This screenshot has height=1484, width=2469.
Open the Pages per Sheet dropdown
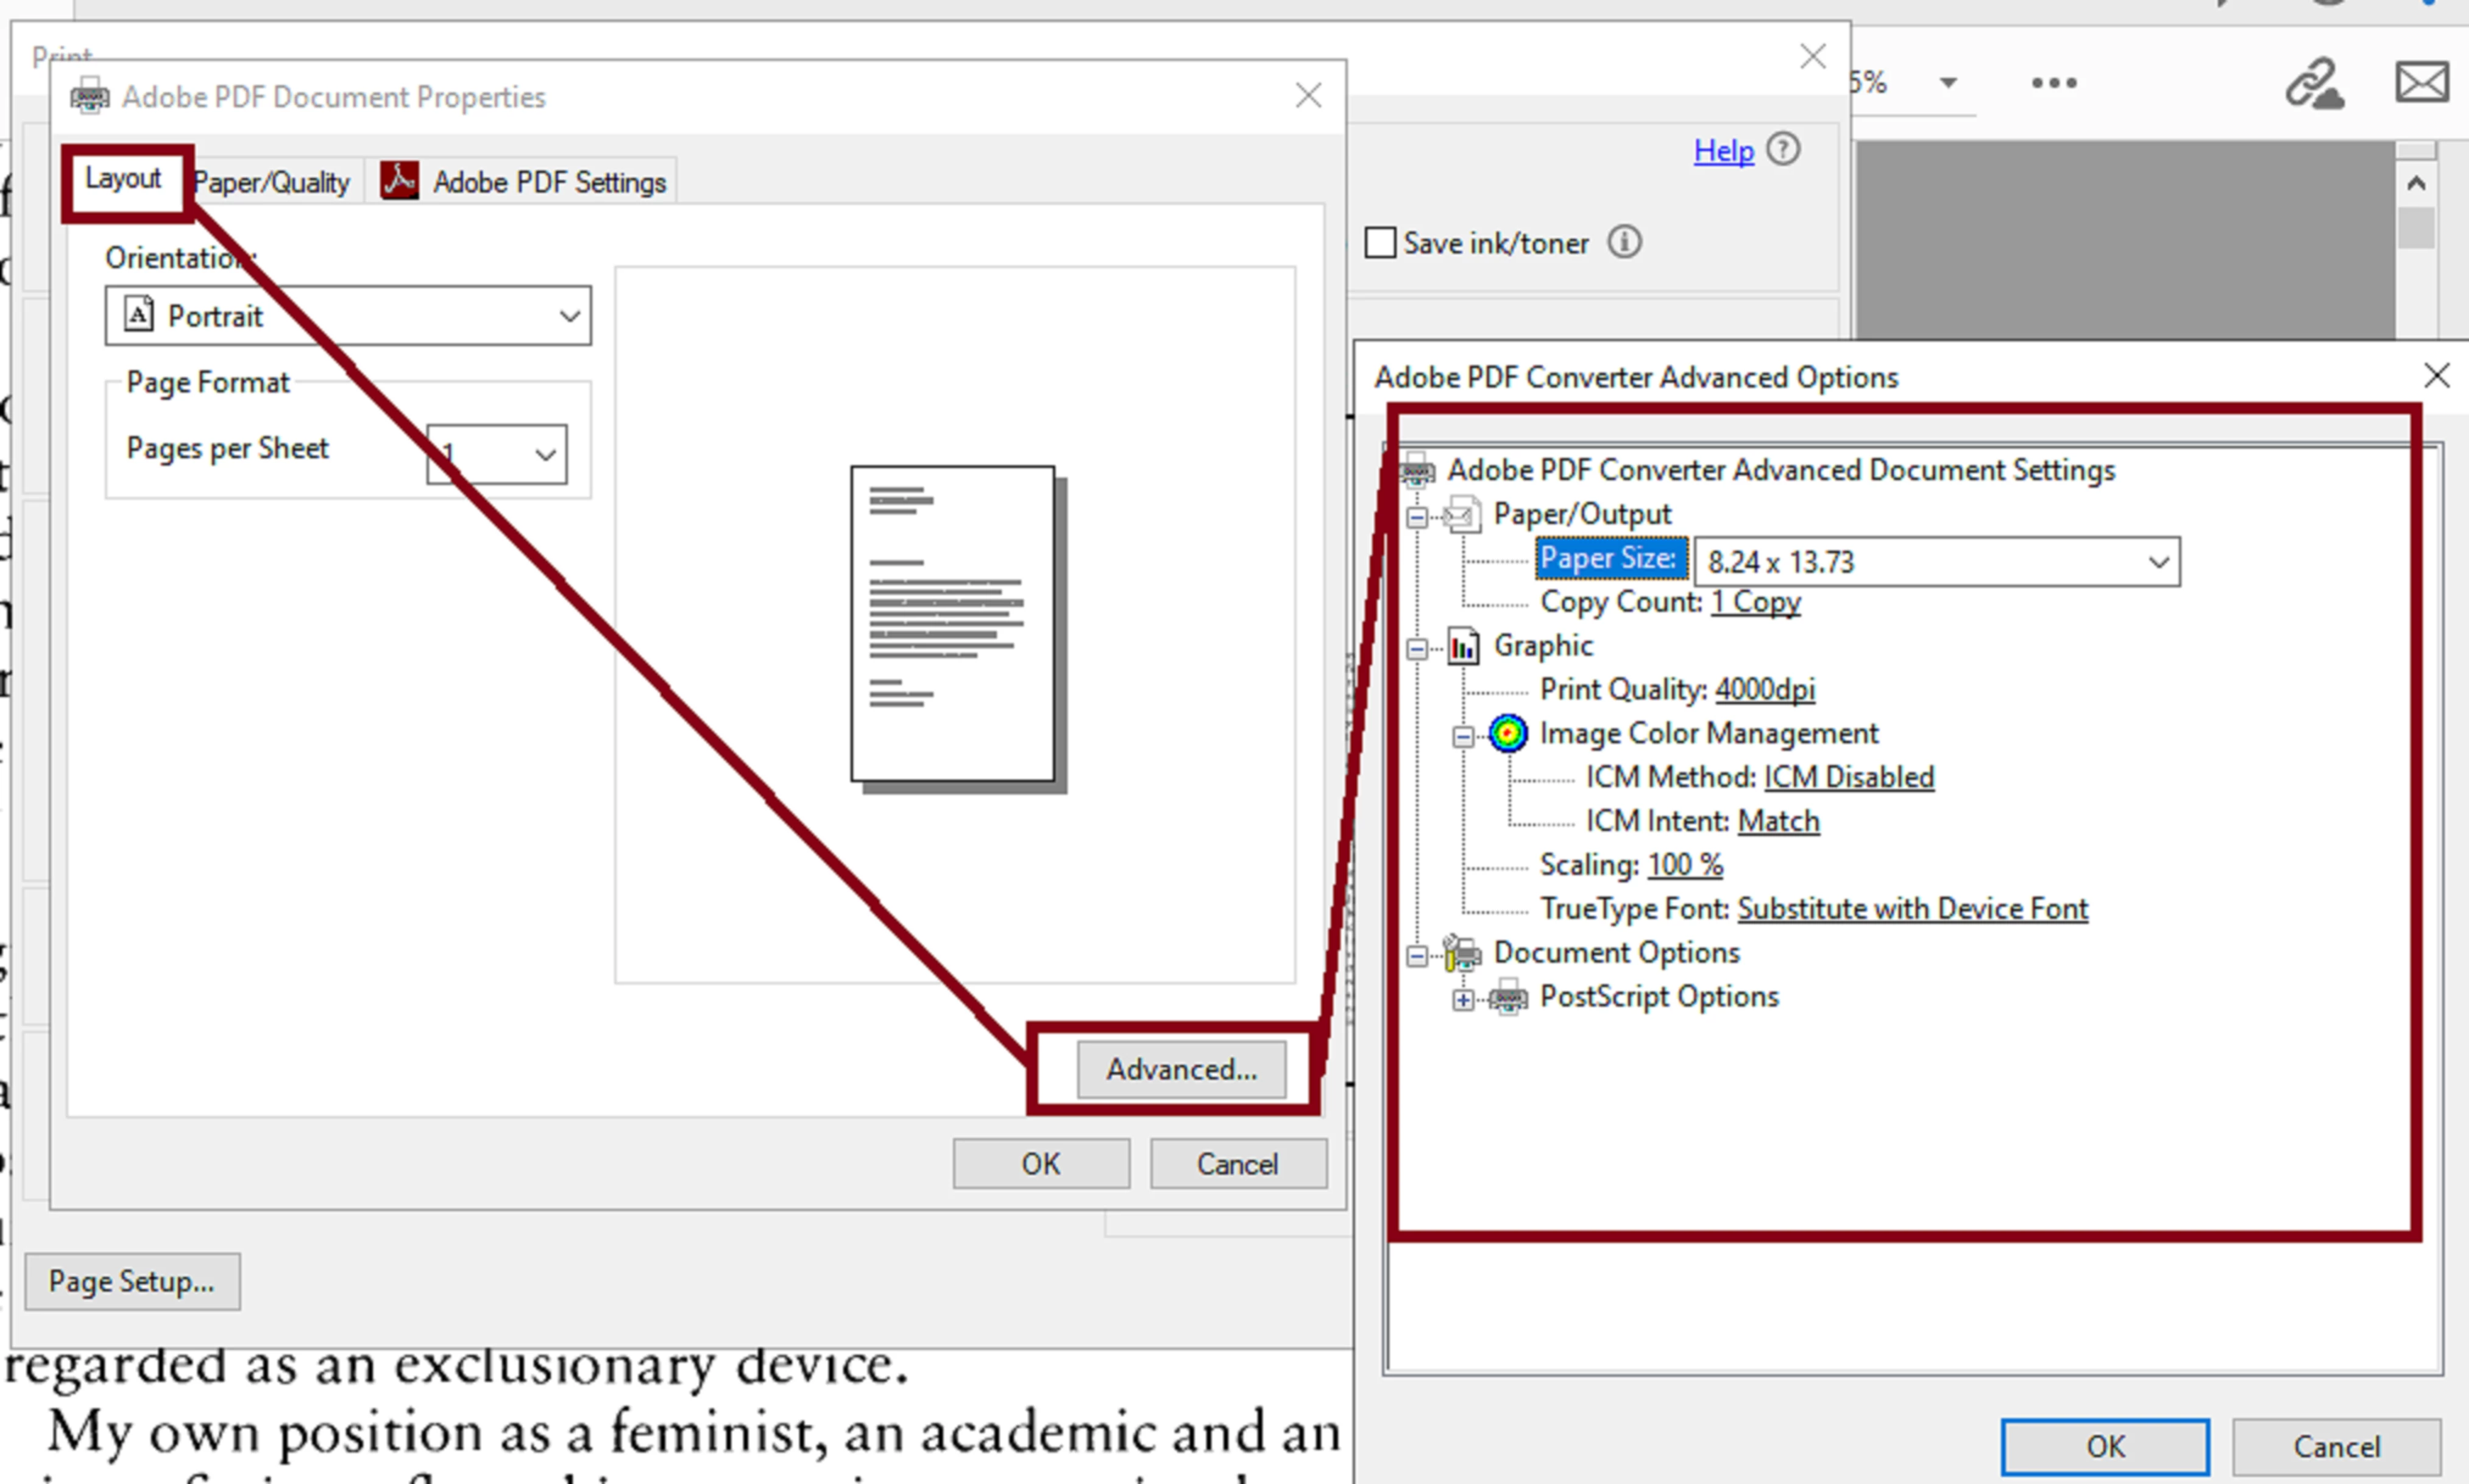[x=497, y=454]
